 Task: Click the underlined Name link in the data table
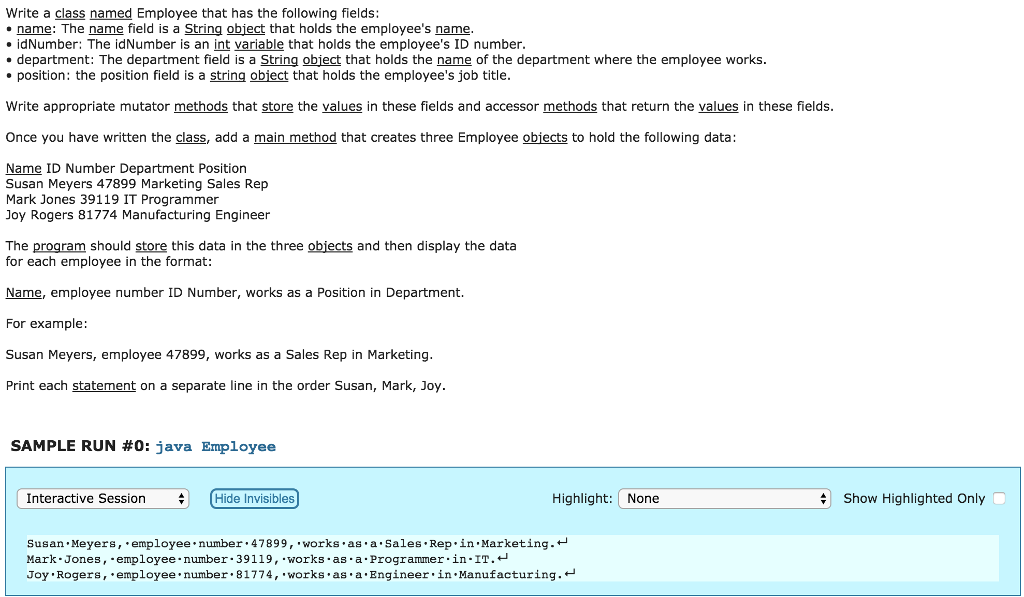(23, 168)
